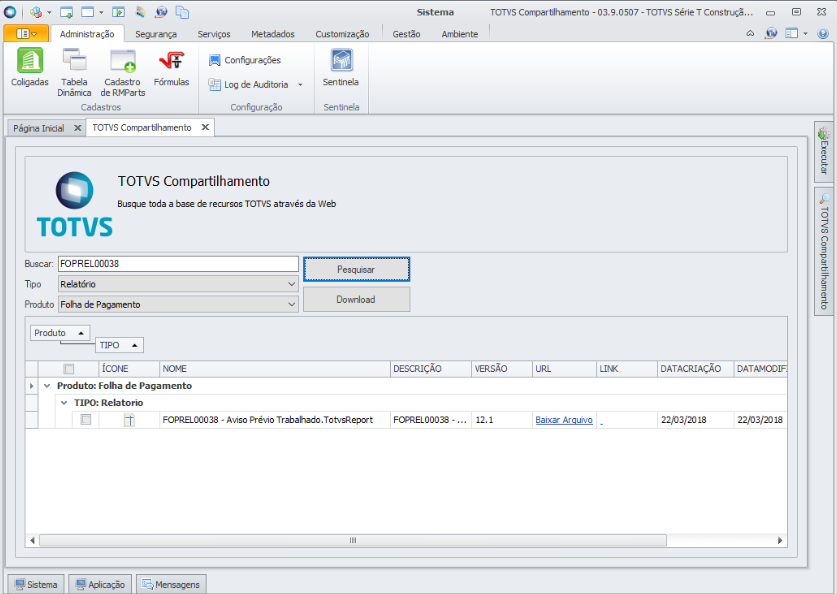Collapse the Produto: Folha de Pagamento group
This screenshot has width=837, height=594.
point(47,386)
